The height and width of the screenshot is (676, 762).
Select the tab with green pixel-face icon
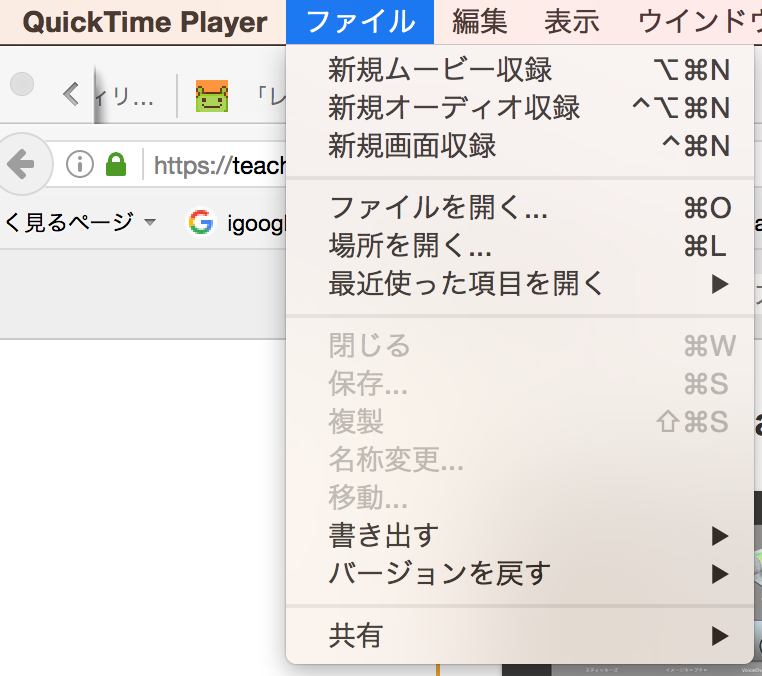212,96
